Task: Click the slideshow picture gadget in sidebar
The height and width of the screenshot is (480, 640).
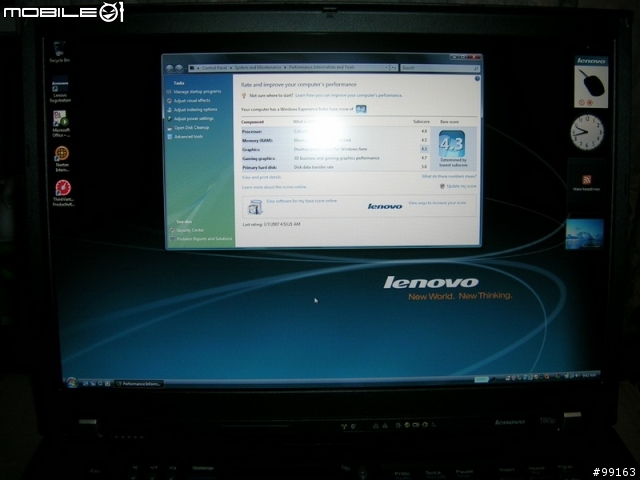Action: click(x=584, y=234)
